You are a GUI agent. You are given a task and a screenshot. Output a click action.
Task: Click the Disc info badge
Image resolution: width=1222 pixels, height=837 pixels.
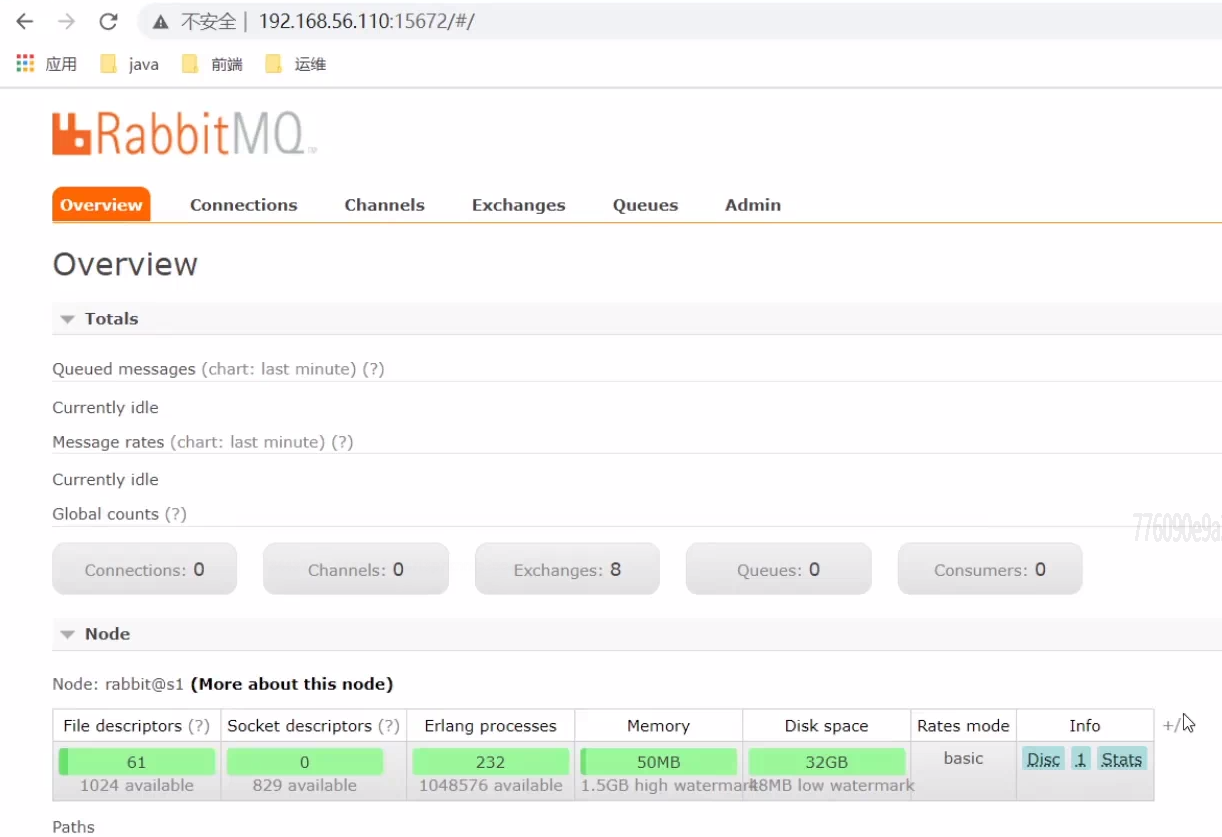point(1043,759)
